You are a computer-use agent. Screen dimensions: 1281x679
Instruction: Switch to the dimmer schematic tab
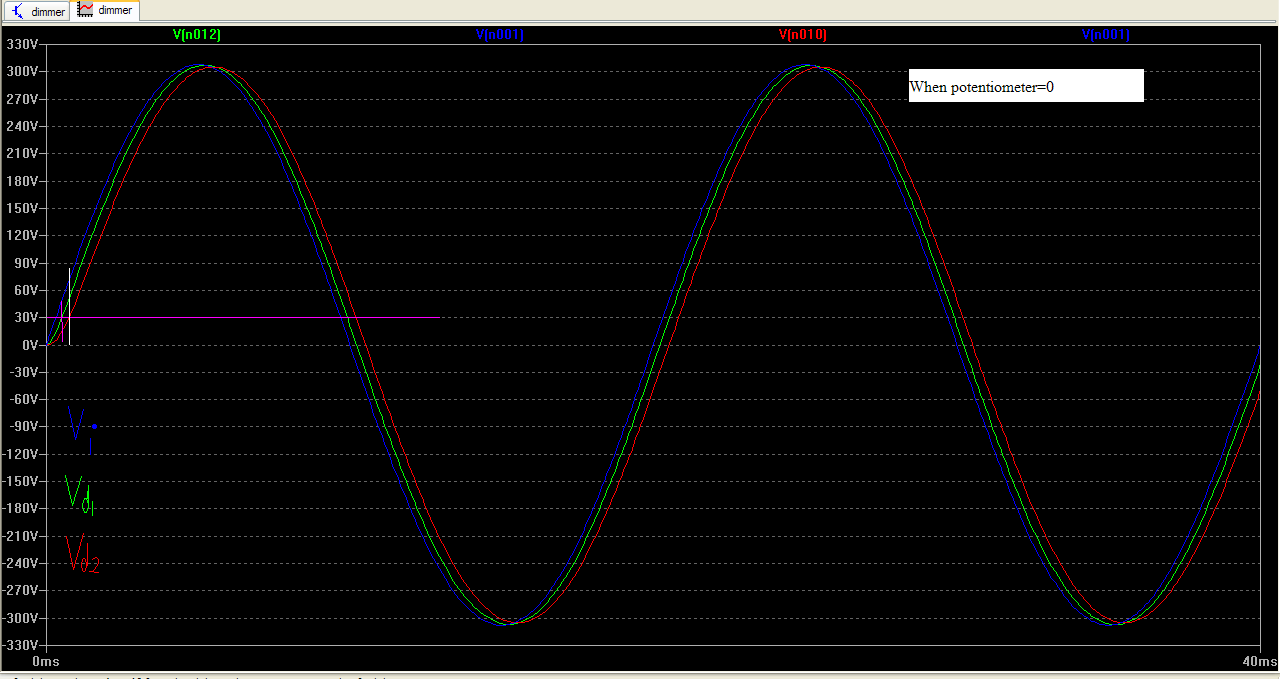(x=39, y=11)
